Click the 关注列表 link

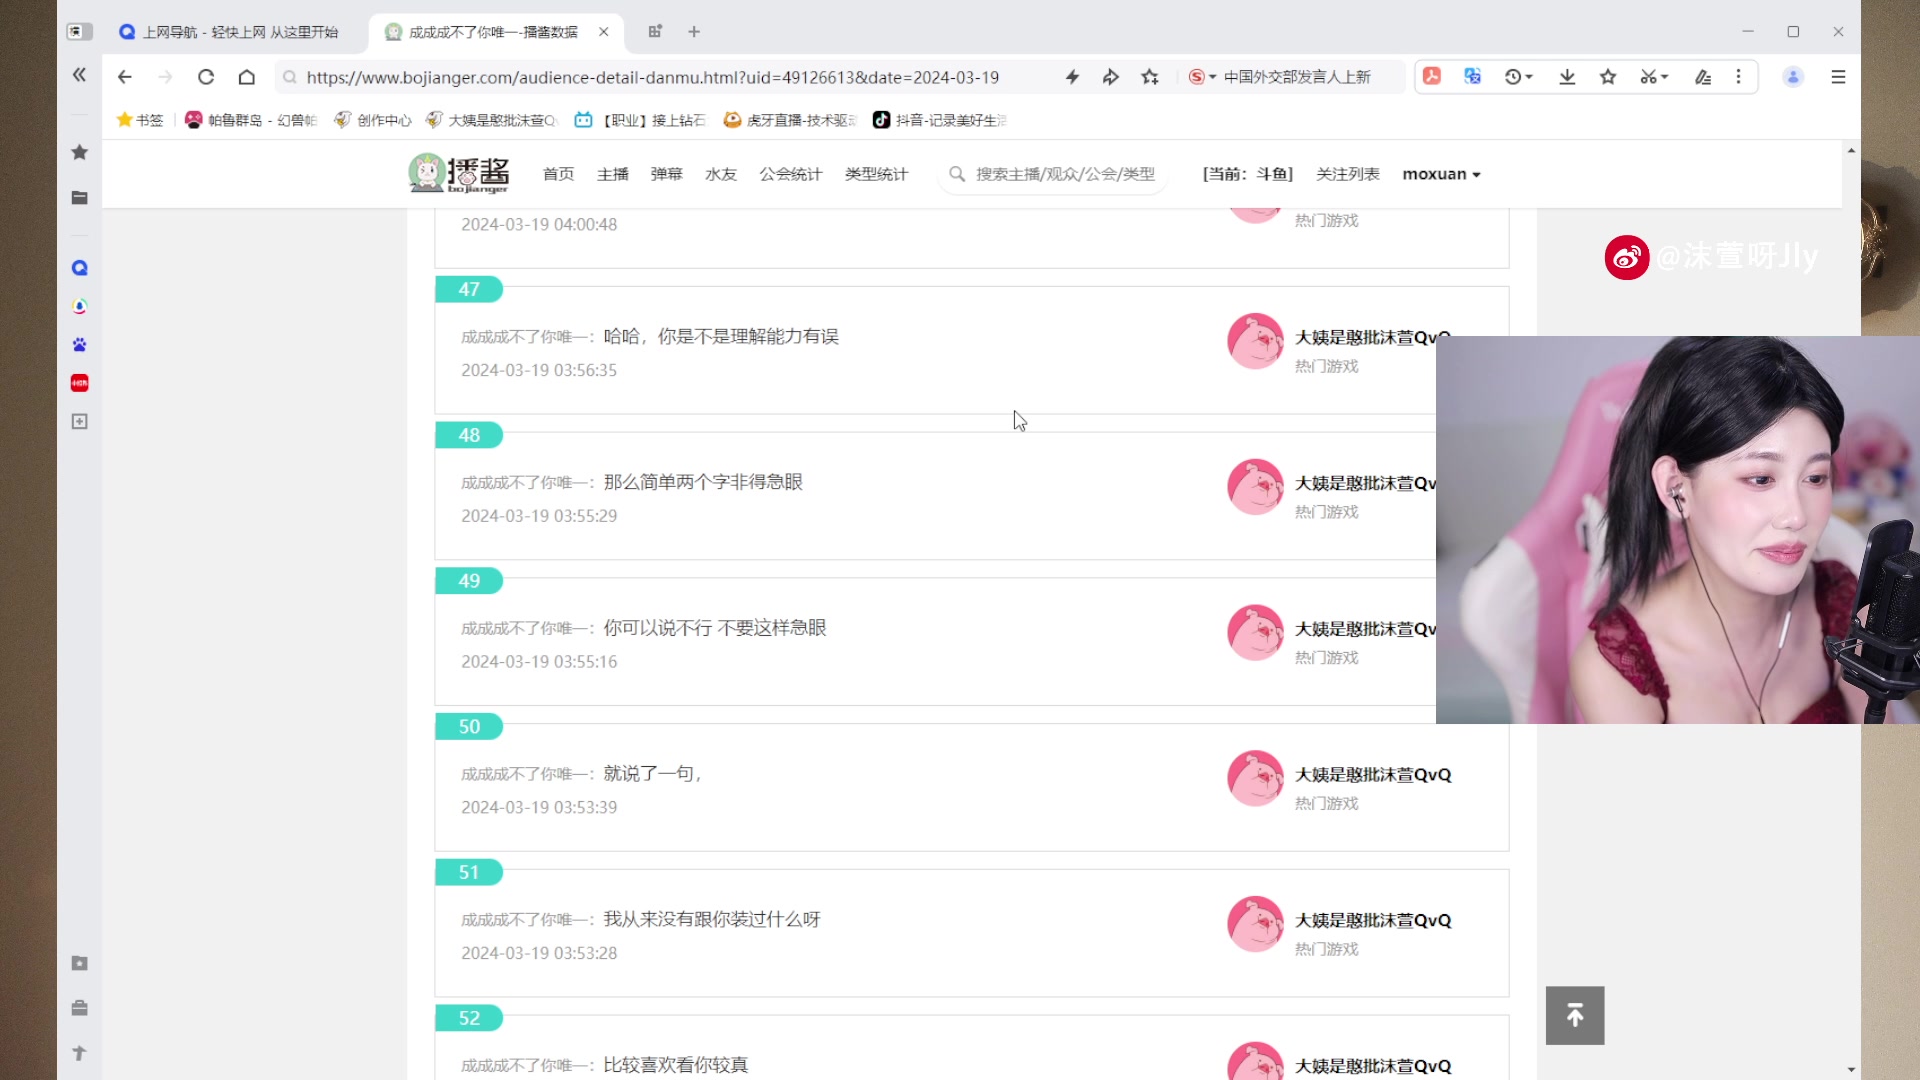click(1347, 174)
